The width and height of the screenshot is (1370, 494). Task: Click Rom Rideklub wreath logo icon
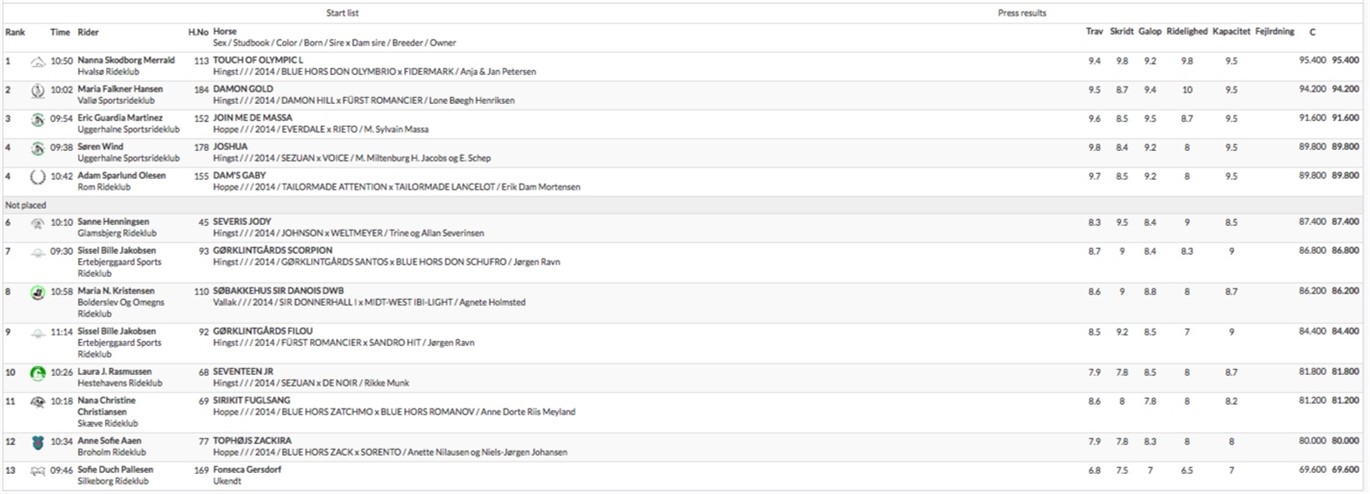pos(38,178)
